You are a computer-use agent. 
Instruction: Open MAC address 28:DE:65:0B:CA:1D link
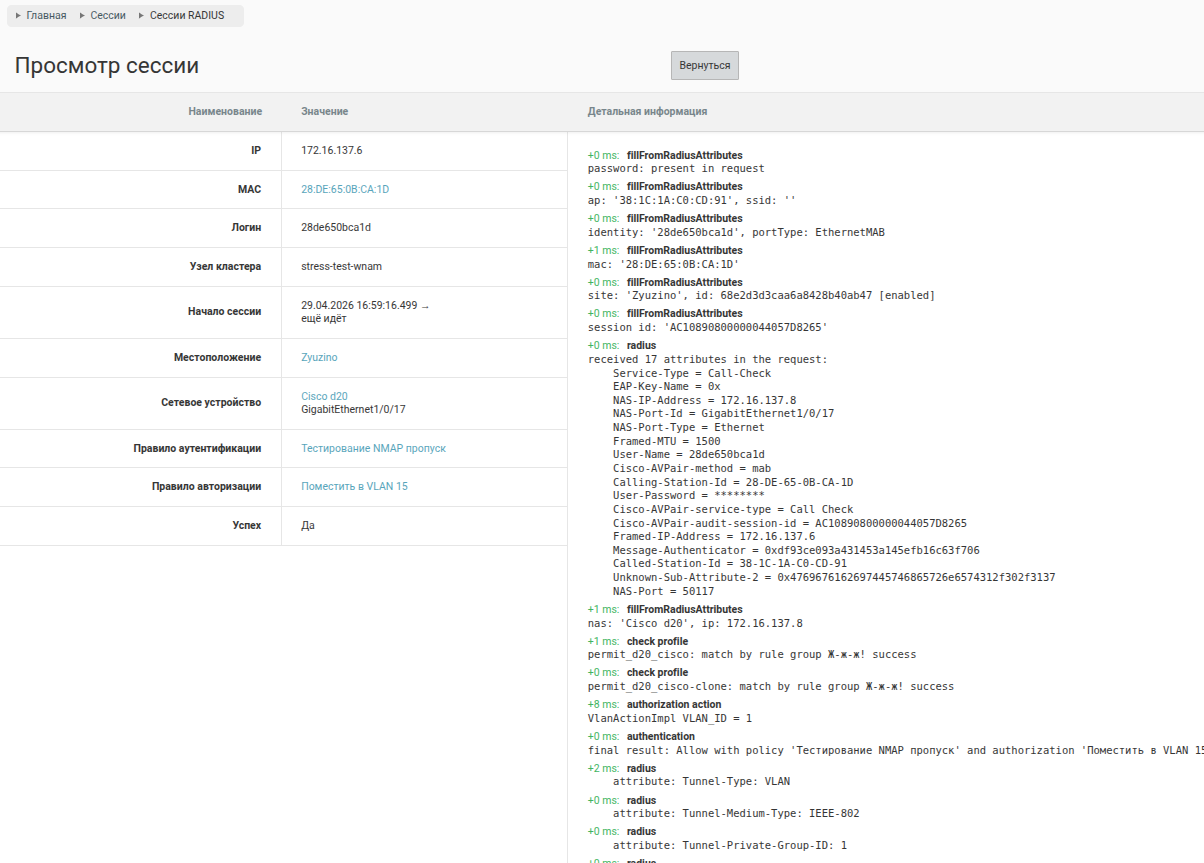(x=345, y=189)
